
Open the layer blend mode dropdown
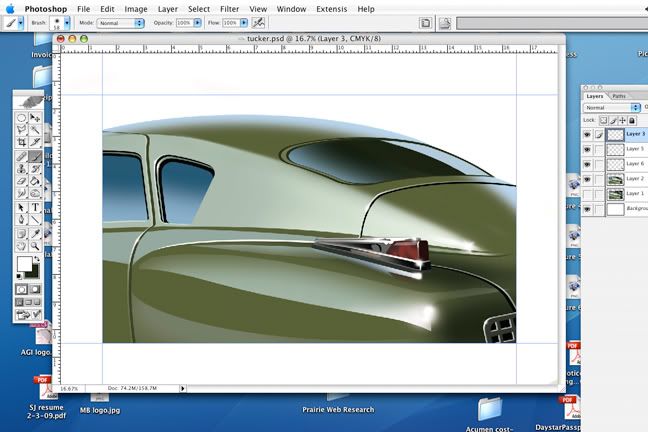(612, 108)
